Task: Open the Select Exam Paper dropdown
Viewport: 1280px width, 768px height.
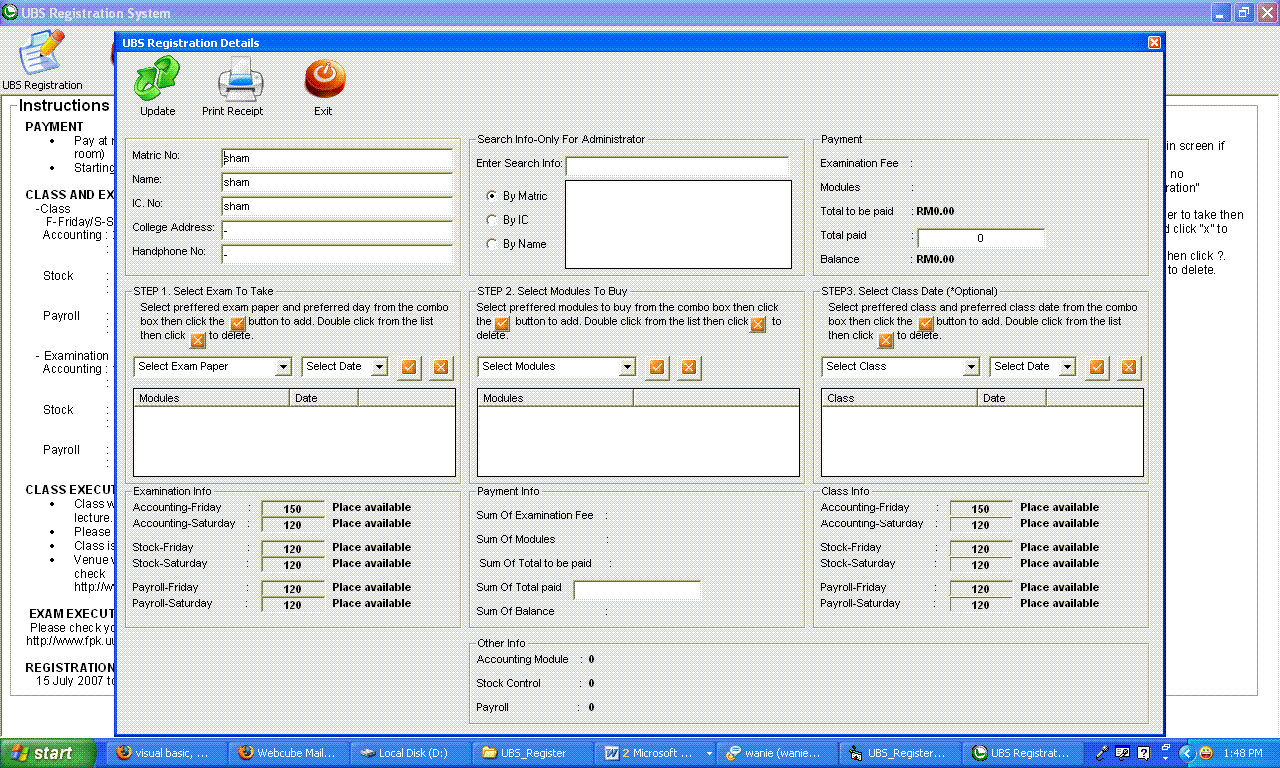Action: coord(283,367)
